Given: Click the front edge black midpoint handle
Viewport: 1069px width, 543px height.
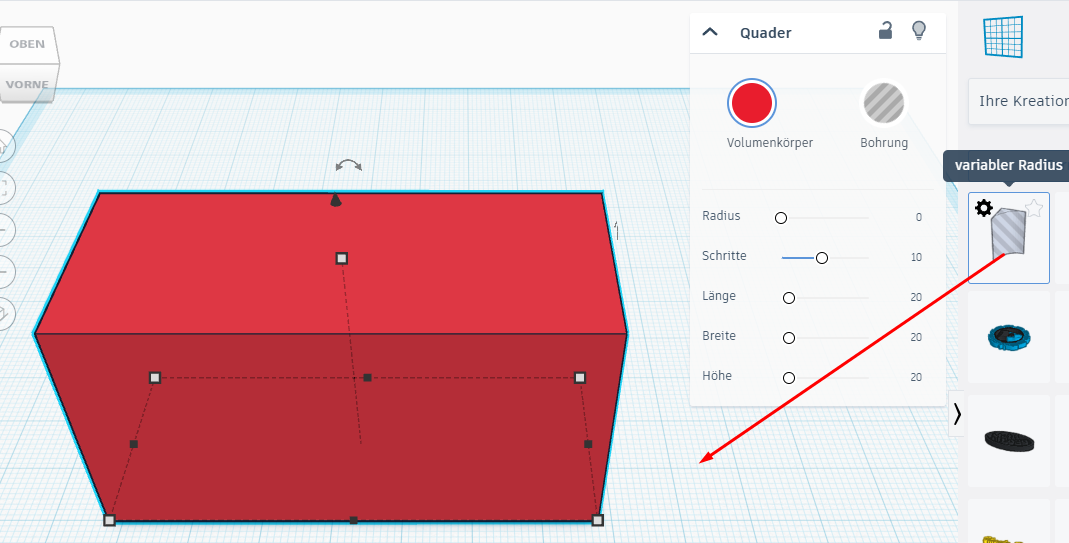Looking at the screenshot, I should pyautogui.click(x=353, y=520).
